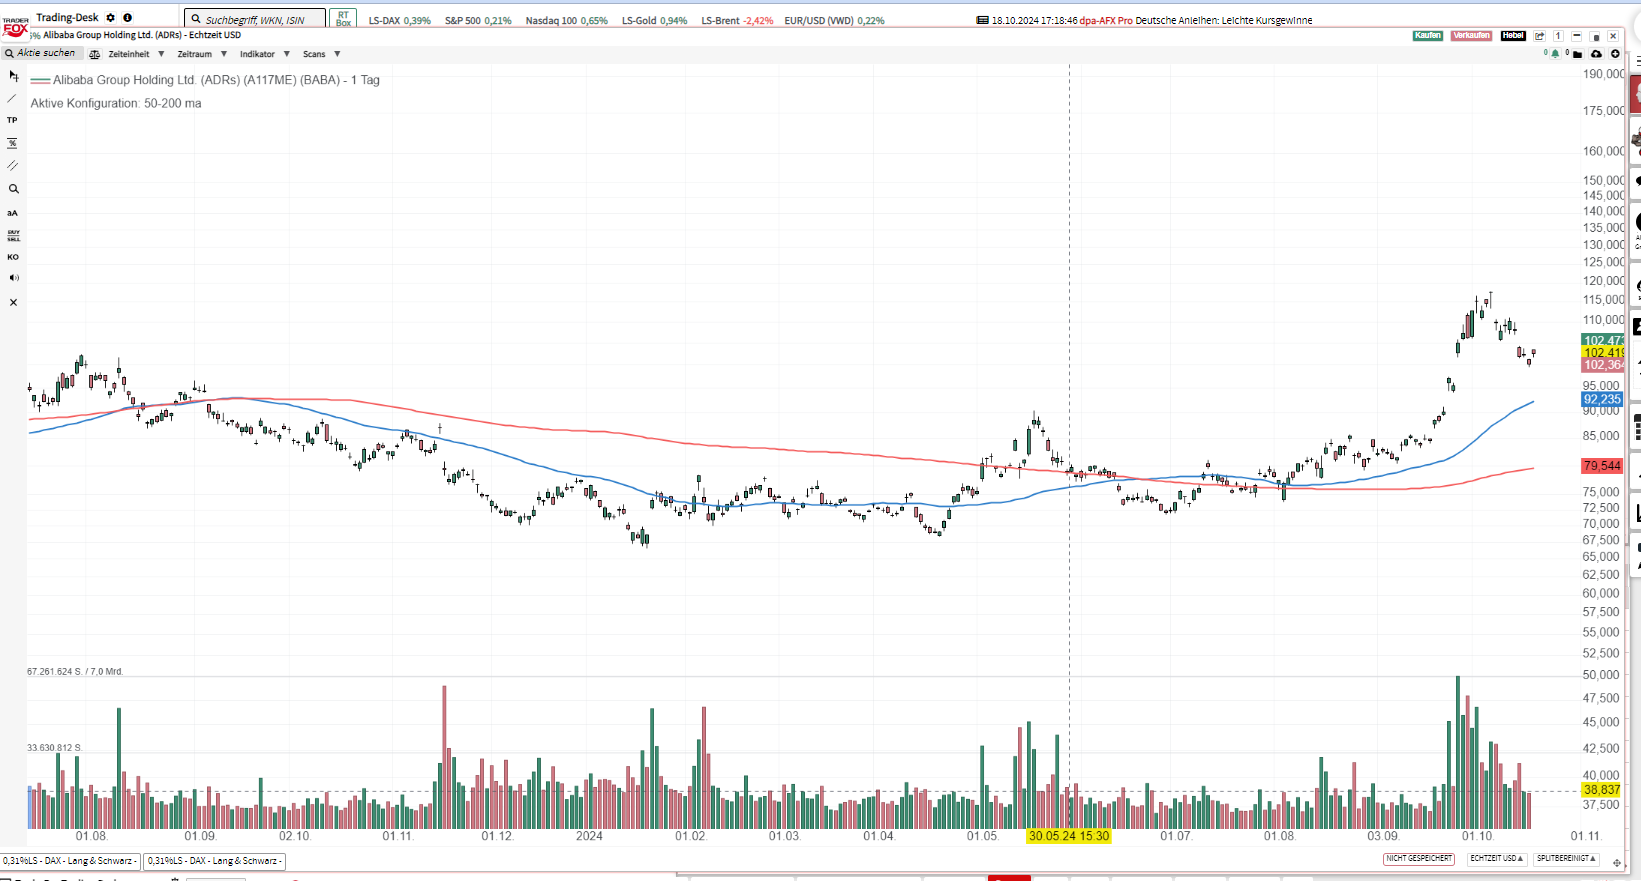Click S&P 500 ticker quote

[x=478, y=20]
